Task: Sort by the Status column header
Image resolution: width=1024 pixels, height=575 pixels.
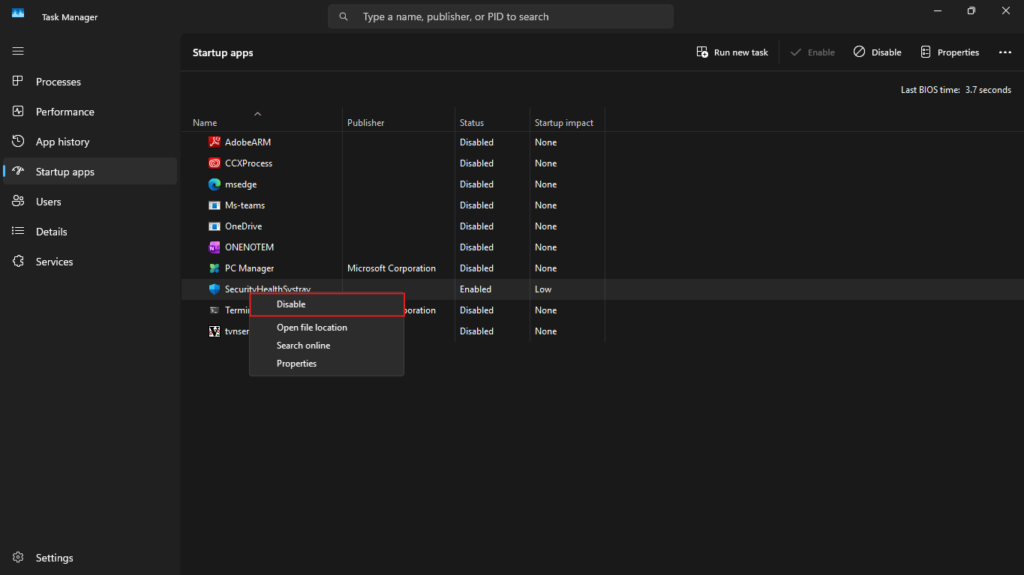Action: coord(472,123)
